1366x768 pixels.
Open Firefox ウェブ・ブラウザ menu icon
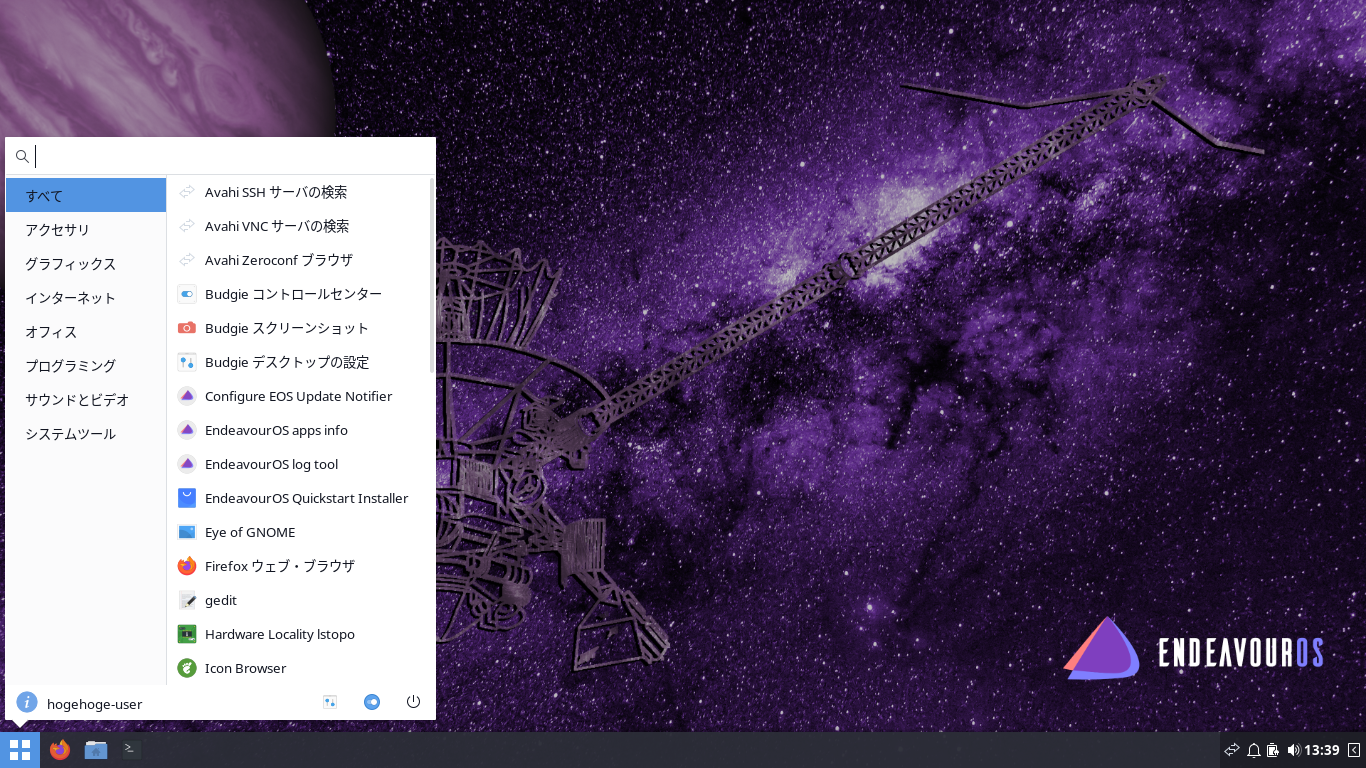point(187,566)
